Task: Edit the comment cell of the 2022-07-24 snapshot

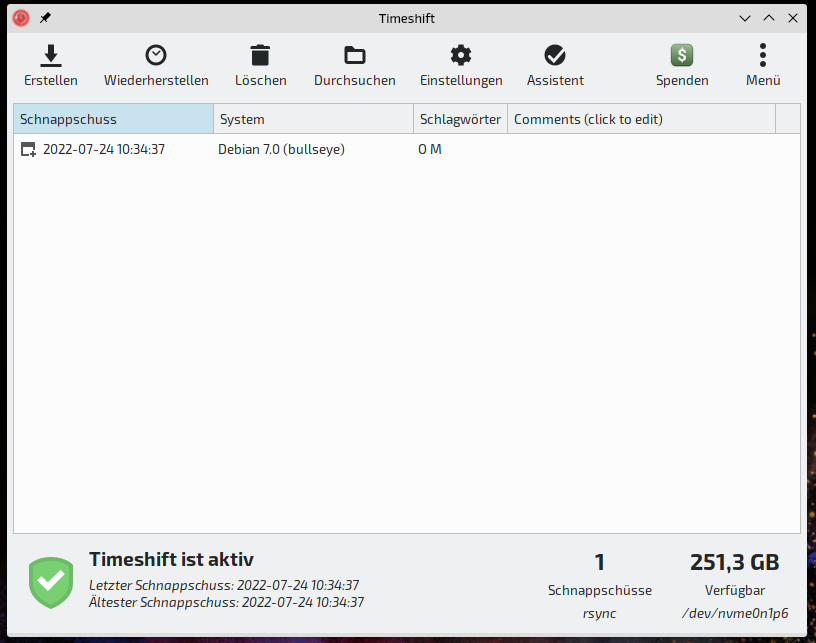Action: 641,149
